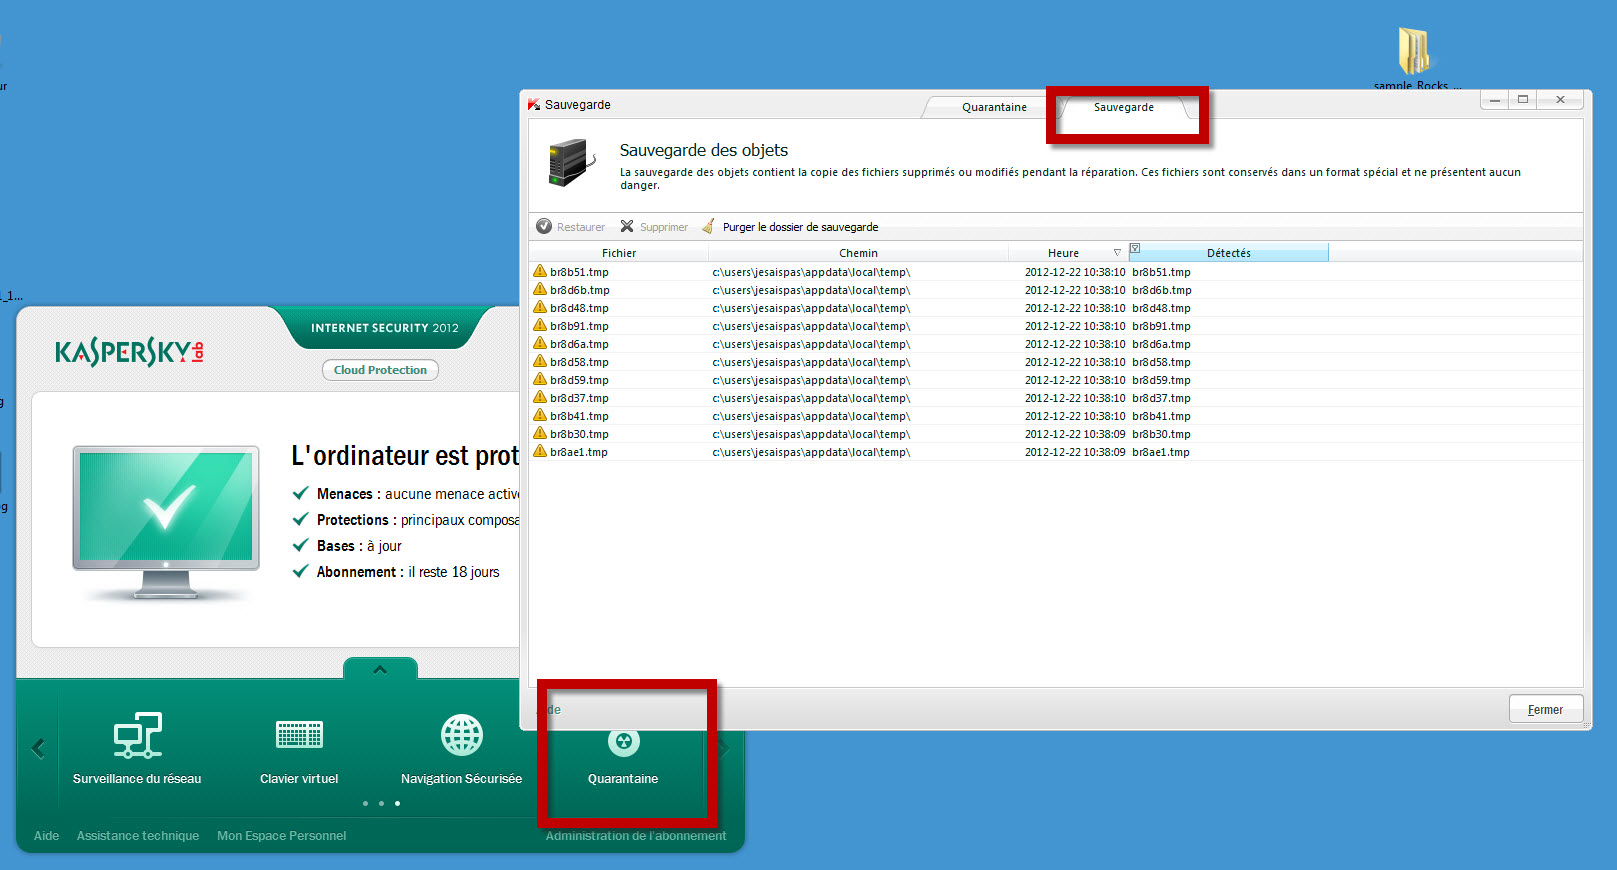Open the Cloud Protection button
This screenshot has height=870, width=1617.
click(380, 370)
